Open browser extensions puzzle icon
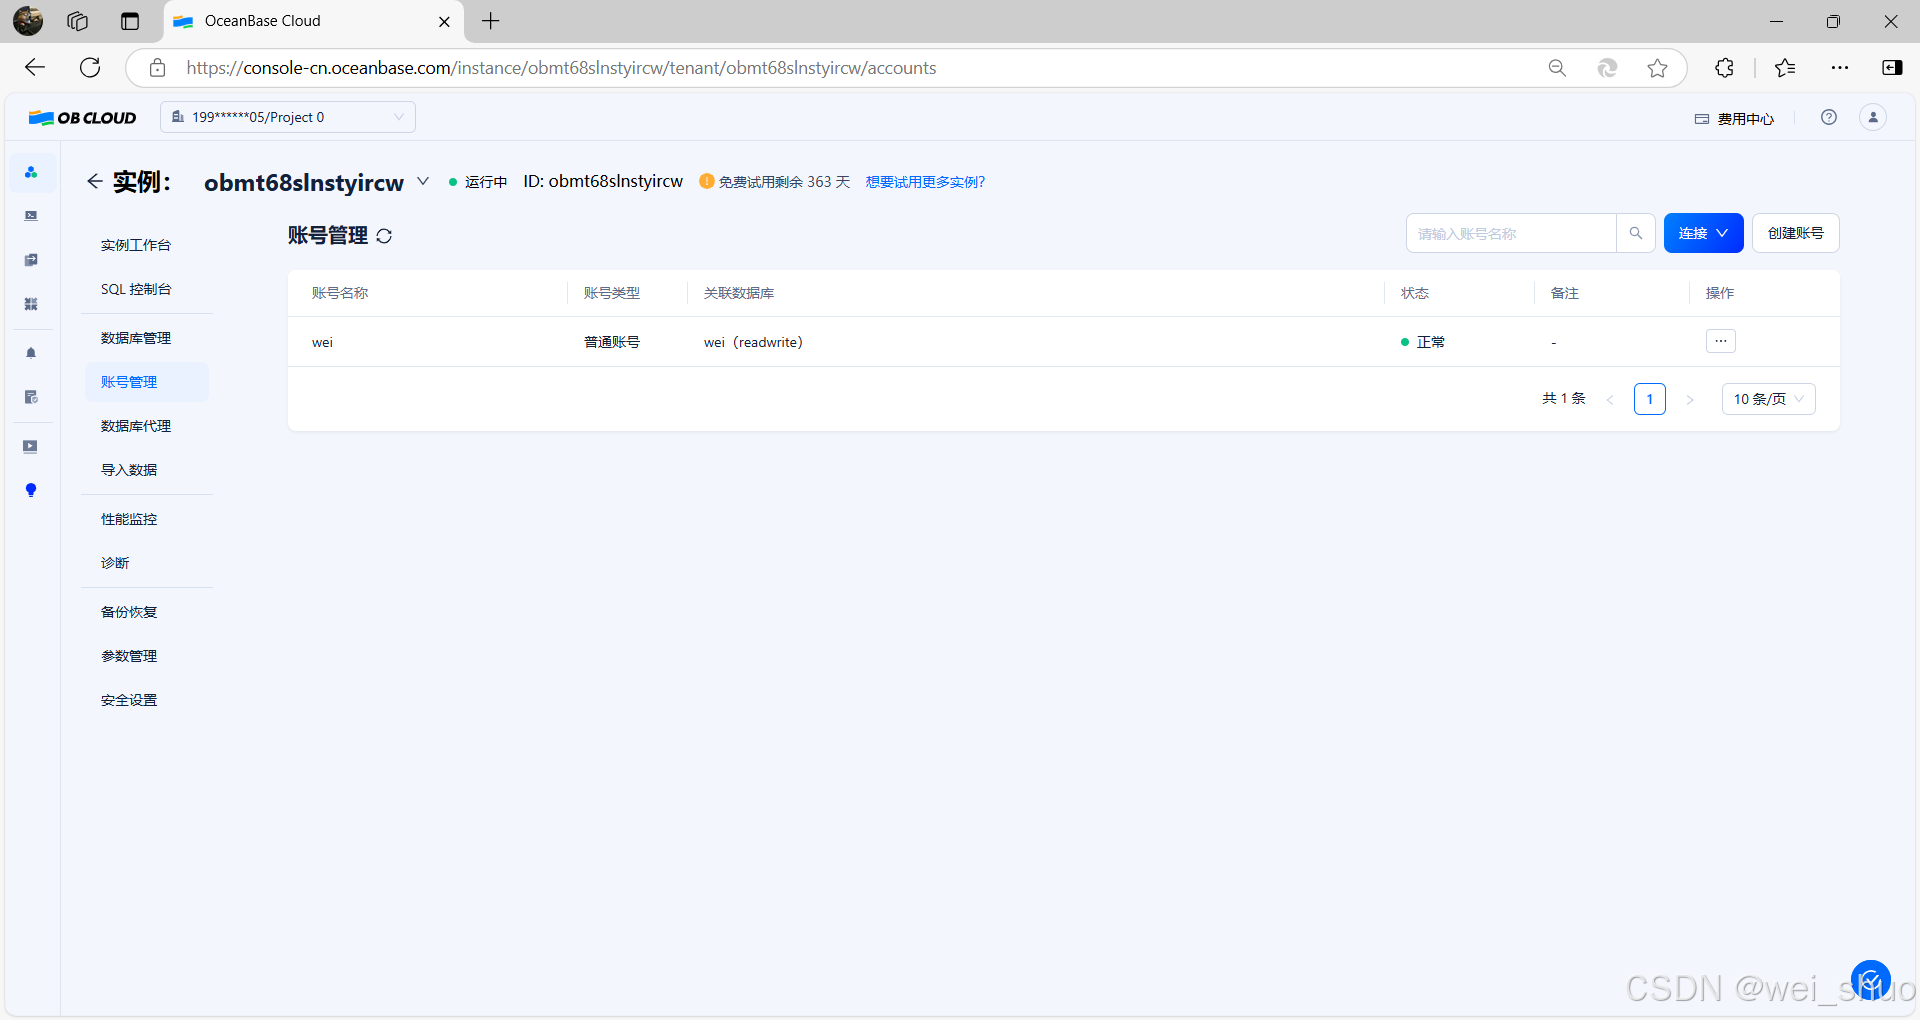The width and height of the screenshot is (1920, 1020). tap(1725, 68)
